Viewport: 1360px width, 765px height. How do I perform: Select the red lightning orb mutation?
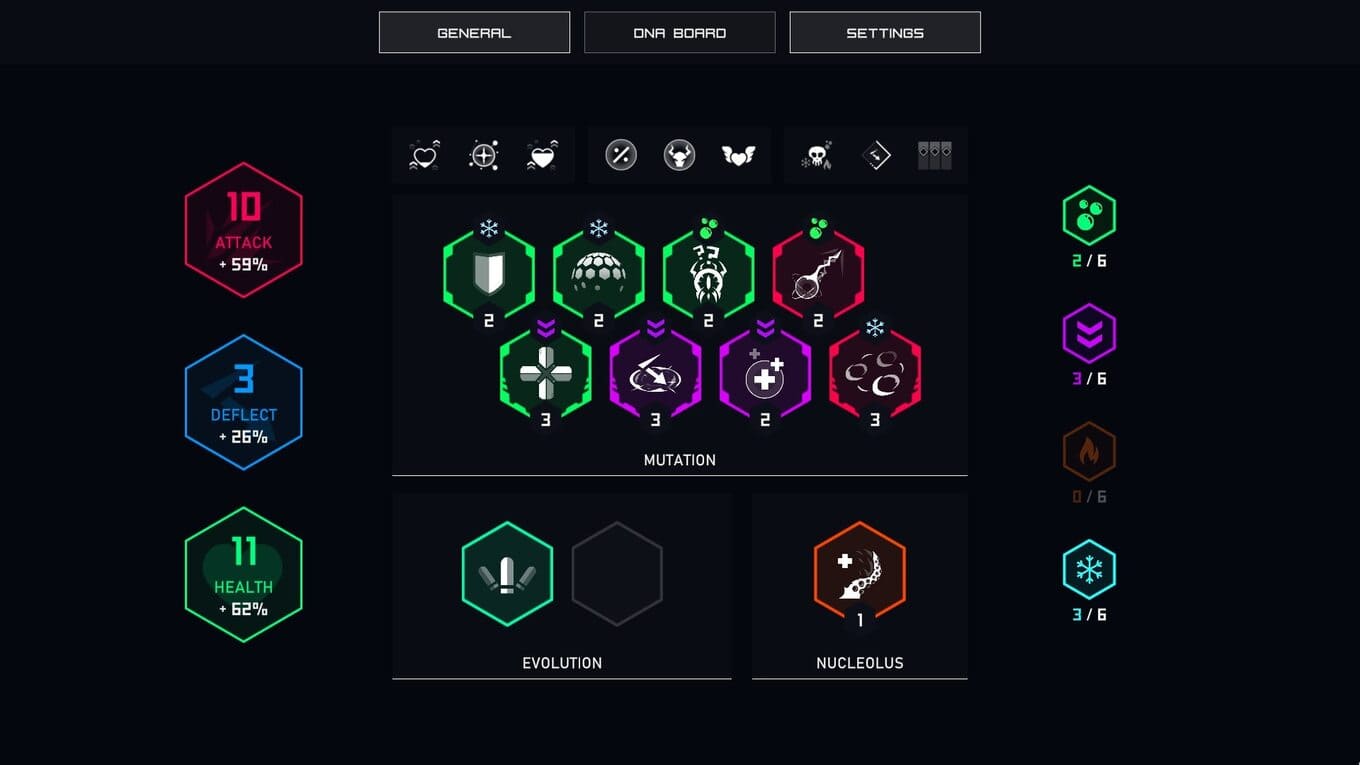(818, 274)
